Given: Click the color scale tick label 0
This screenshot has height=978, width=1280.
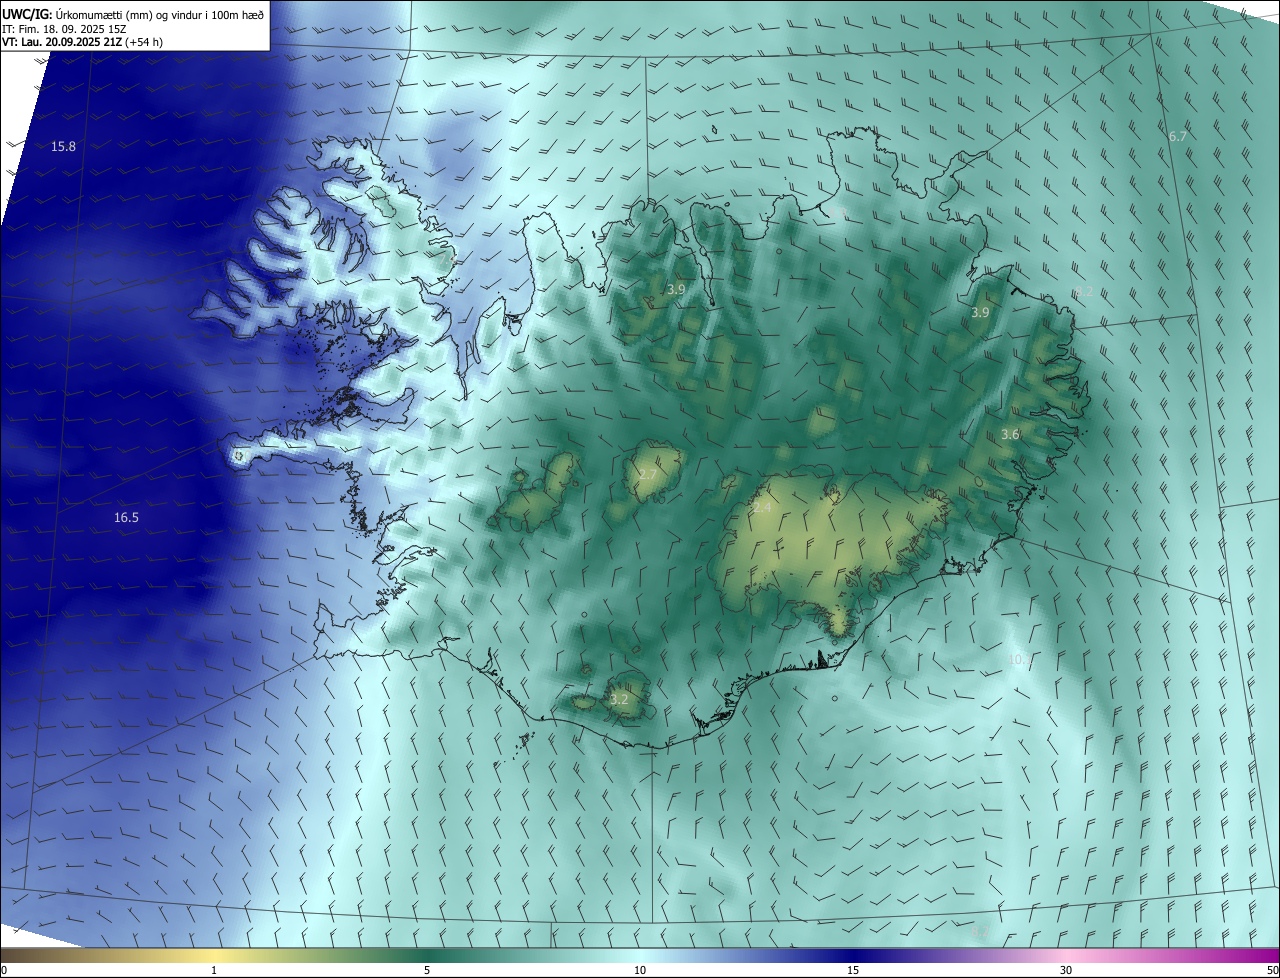Looking at the screenshot, I should click(x=4, y=970).
